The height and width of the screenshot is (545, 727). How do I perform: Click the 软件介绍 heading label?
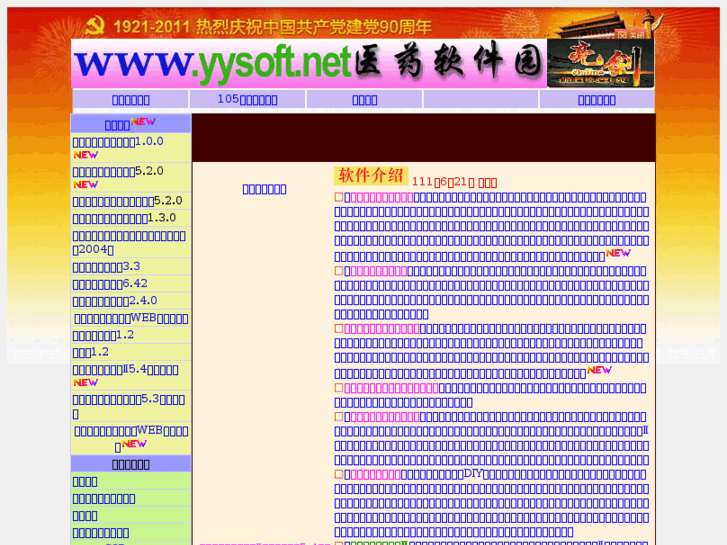(371, 175)
